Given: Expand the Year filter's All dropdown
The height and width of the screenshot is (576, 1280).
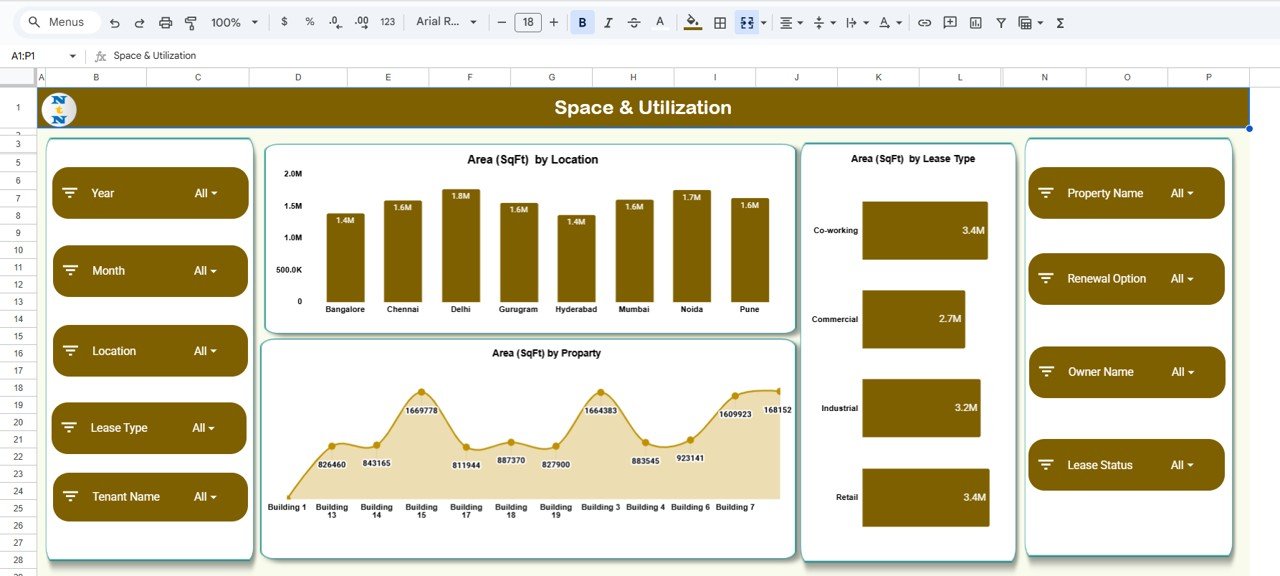Looking at the screenshot, I should [207, 192].
